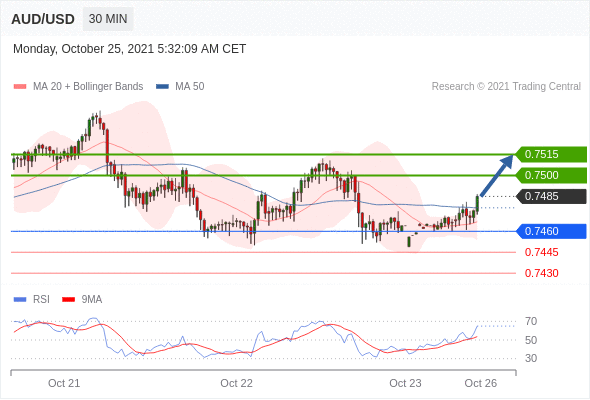The height and width of the screenshot is (400, 590).
Task: Click the blue MA 50 legend swatch
Action: (x=162, y=87)
